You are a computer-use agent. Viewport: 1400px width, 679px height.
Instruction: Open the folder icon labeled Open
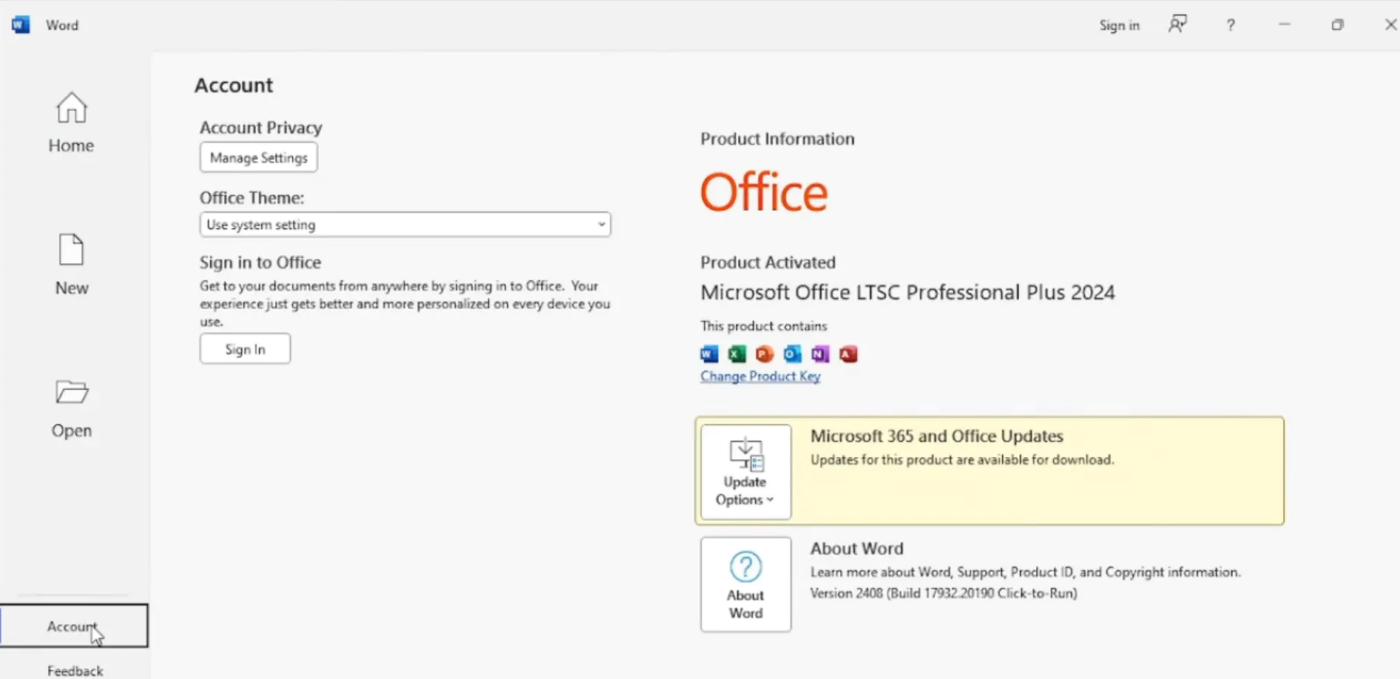[71, 392]
